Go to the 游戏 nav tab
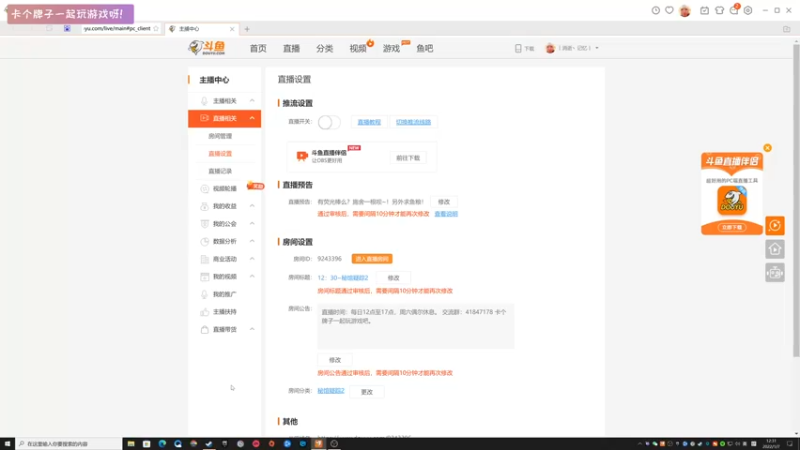 [391, 48]
